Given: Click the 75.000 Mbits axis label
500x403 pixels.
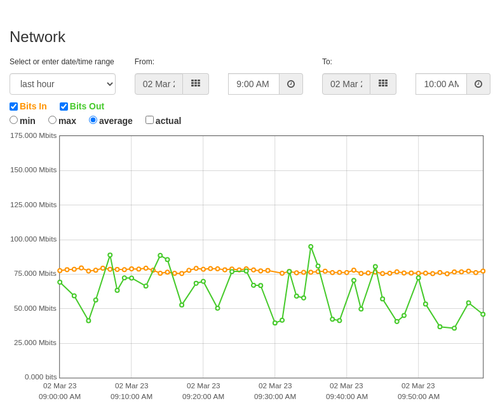Looking at the screenshot, I should (x=35, y=273).
